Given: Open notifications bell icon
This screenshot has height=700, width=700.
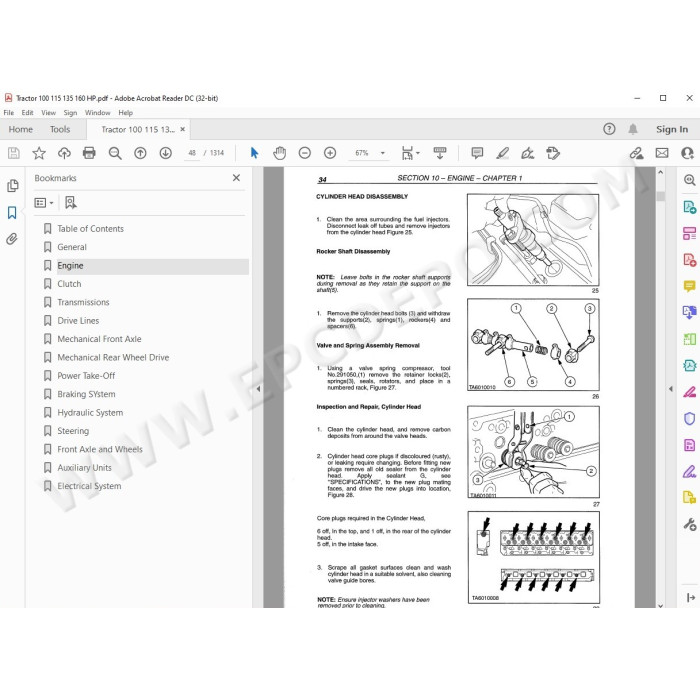Looking at the screenshot, I should [633, 129].
